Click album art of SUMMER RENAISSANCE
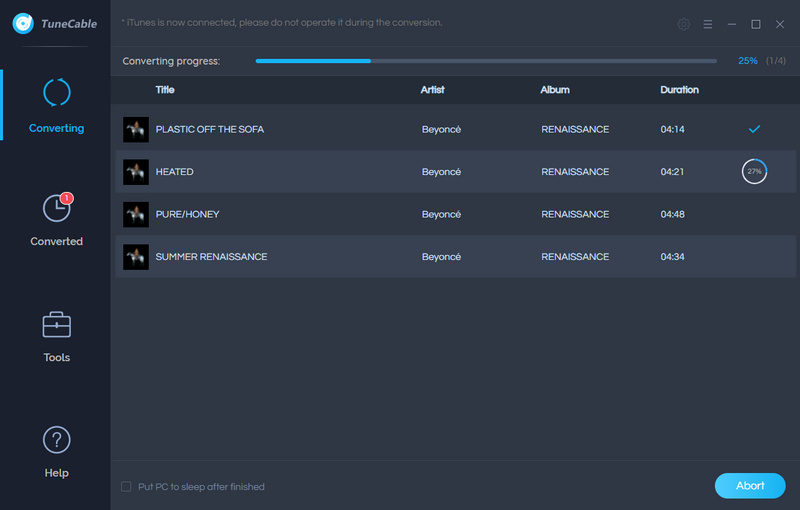Image resolution: width=800 pixels, height=510 pixels. [x=136, y=257]
